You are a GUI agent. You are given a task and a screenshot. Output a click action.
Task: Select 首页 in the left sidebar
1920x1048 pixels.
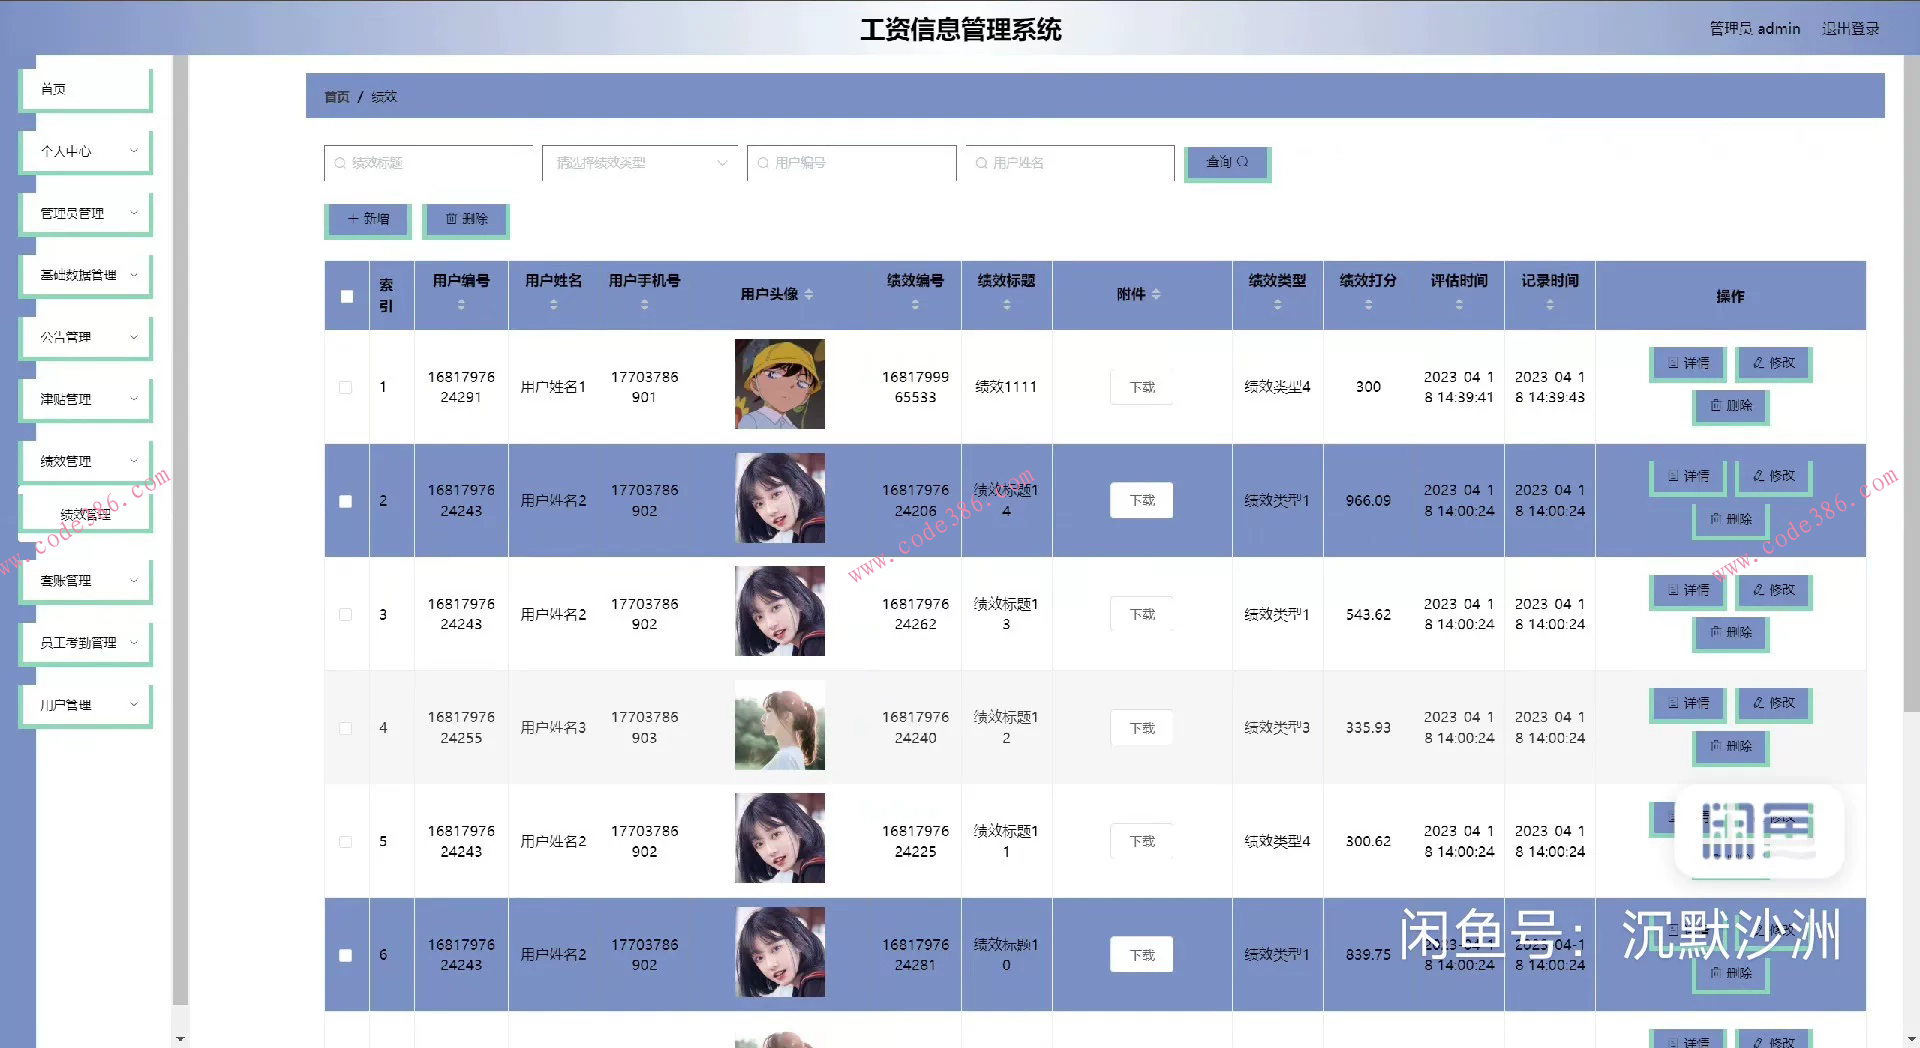click(x=85, y=89)
